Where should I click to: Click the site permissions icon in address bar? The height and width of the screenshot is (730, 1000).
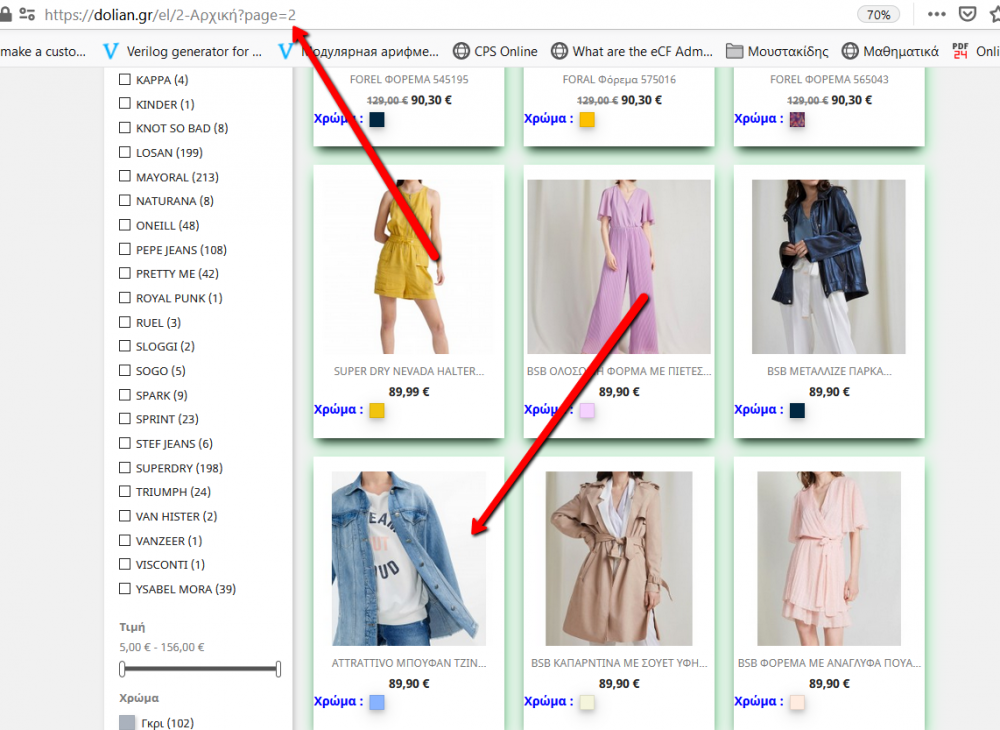(27, 14)
